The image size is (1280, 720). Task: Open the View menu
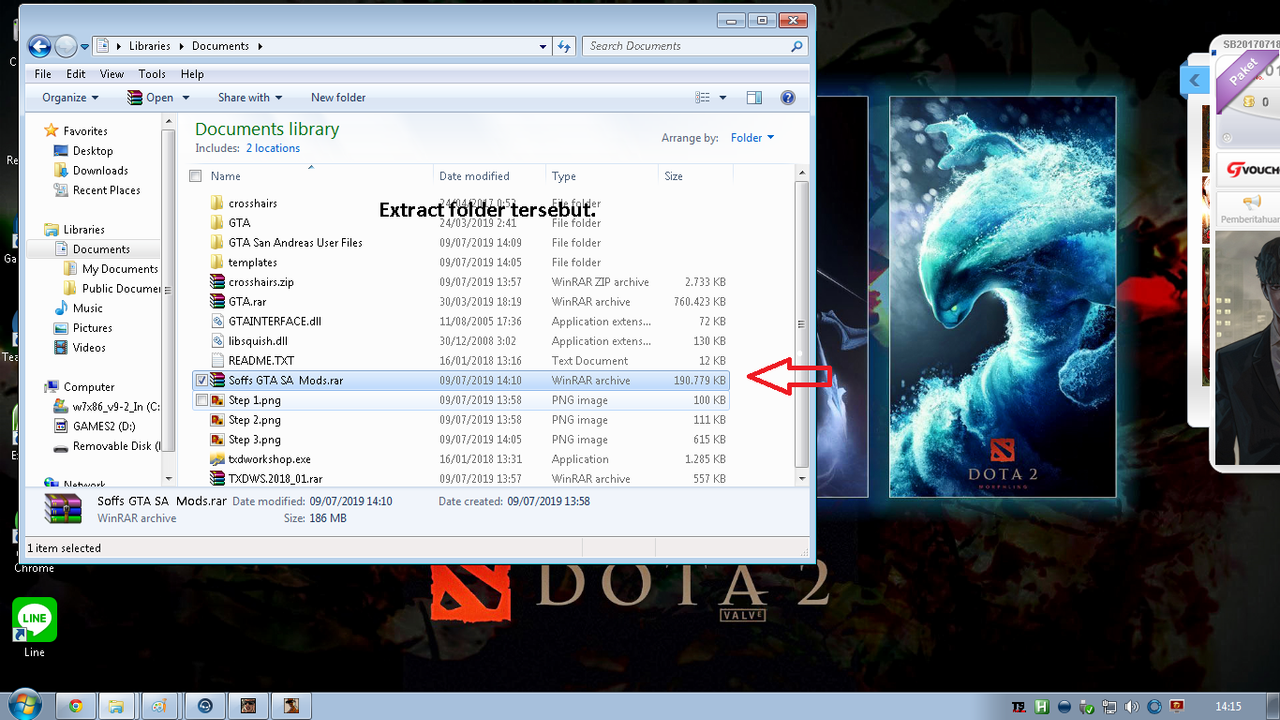112,74
